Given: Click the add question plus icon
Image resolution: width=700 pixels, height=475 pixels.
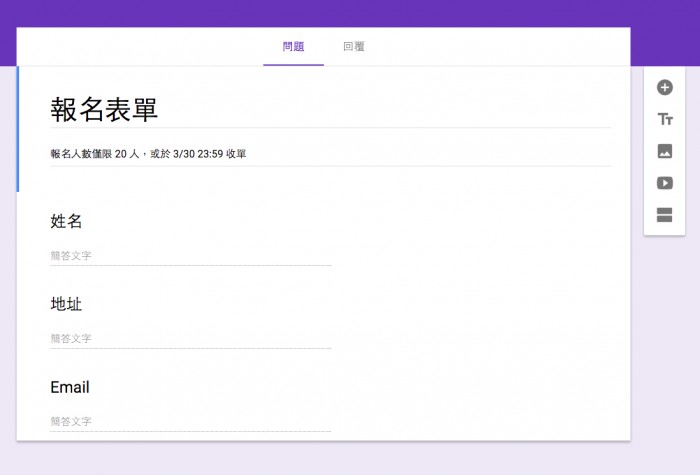Looking at the screenshot, I should 664,88.
